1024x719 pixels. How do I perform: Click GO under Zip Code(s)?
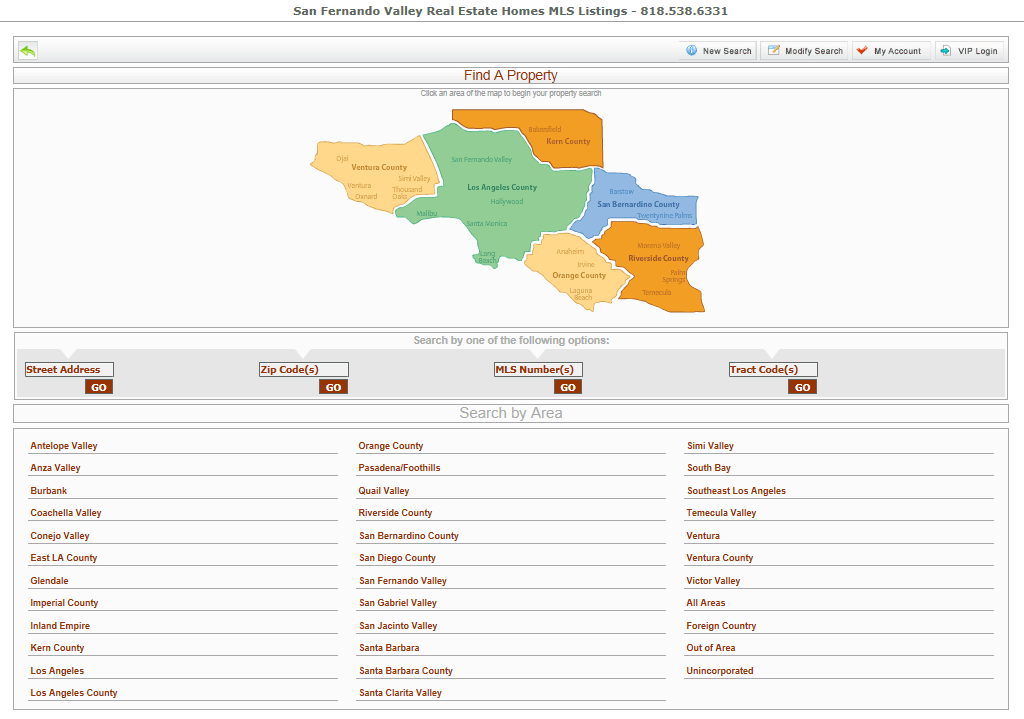332,386
